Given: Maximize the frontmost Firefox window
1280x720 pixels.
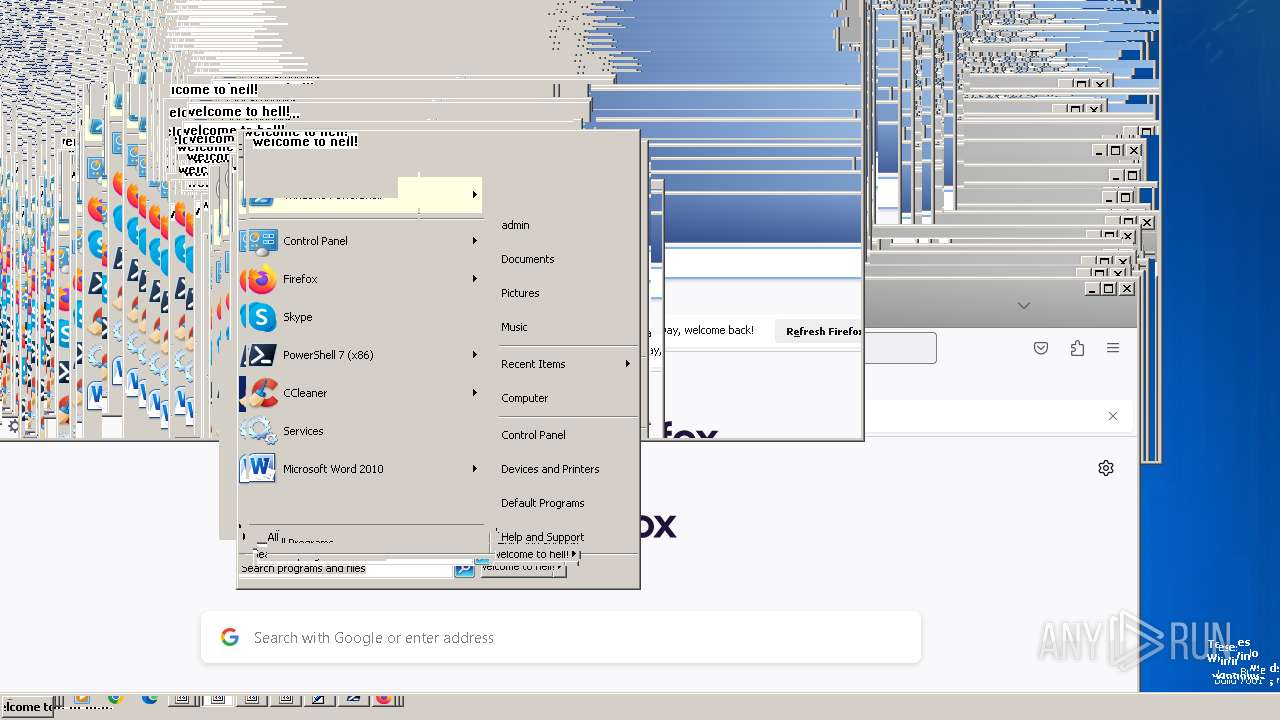Looking at the screenshot, I should coord(1109,289).
